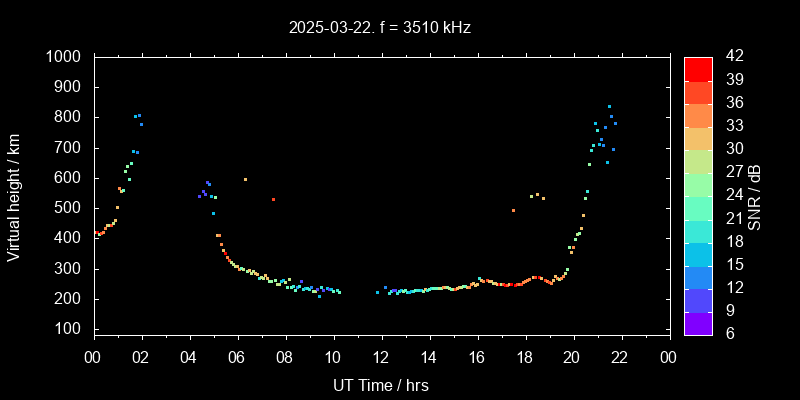Click the plot title showing 3510 kHz
This screenshot has height=400, width=800.
380,28
